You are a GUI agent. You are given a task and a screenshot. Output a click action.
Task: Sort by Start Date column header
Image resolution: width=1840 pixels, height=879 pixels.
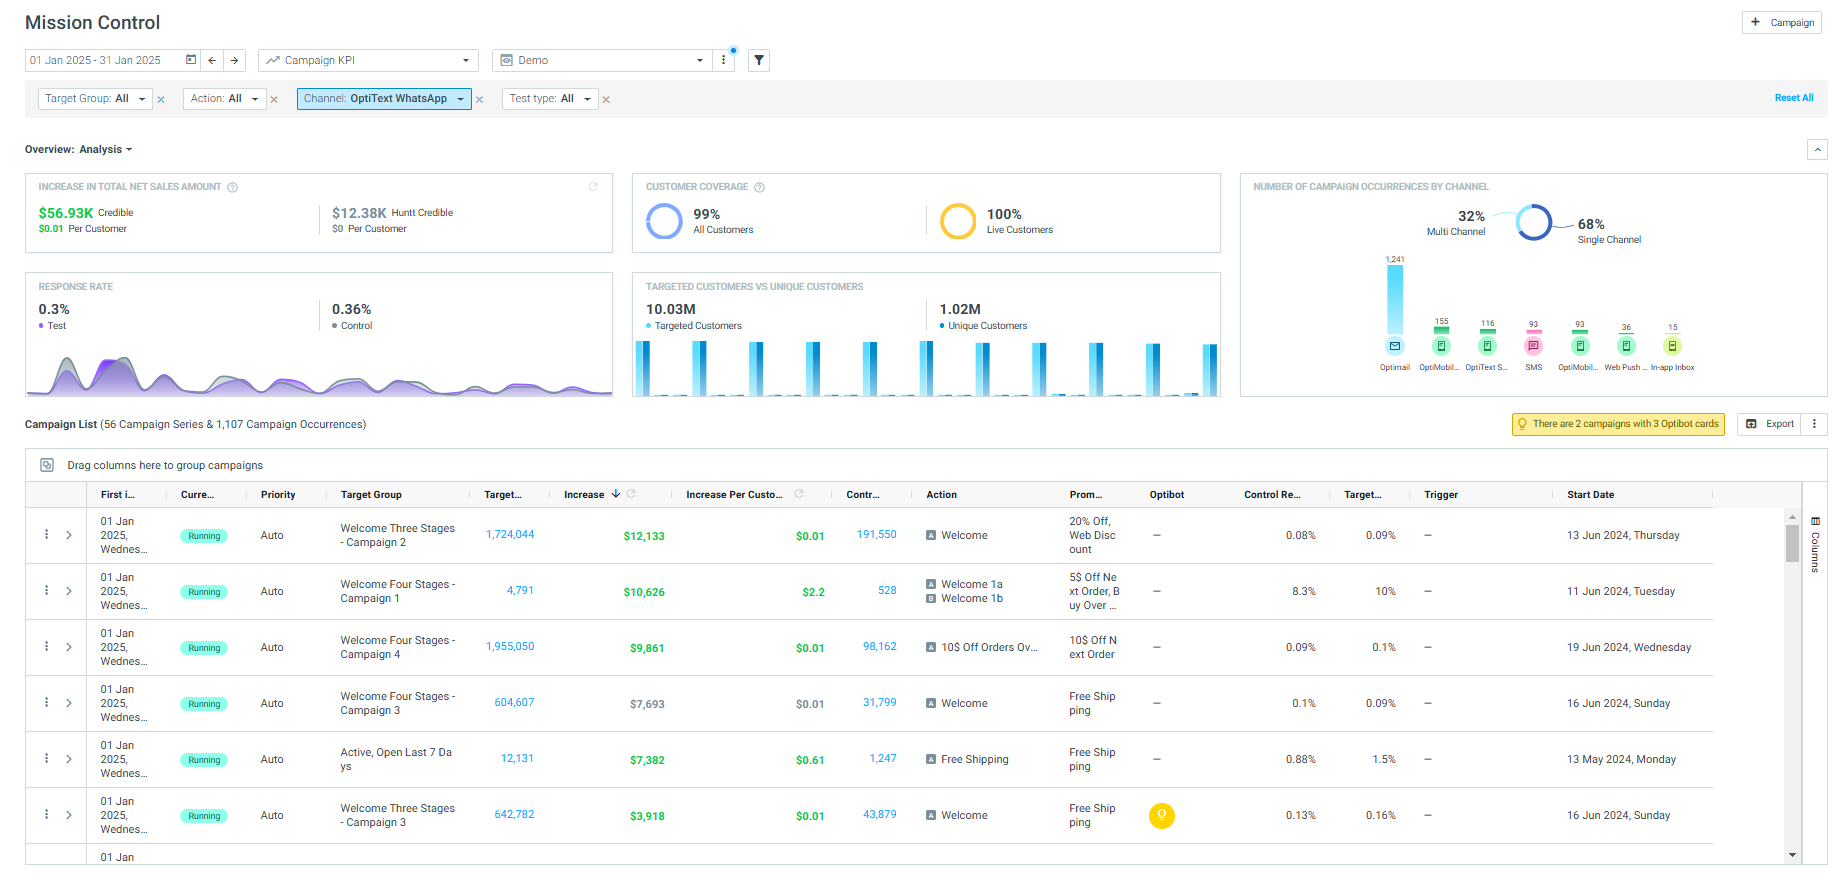1590,495
